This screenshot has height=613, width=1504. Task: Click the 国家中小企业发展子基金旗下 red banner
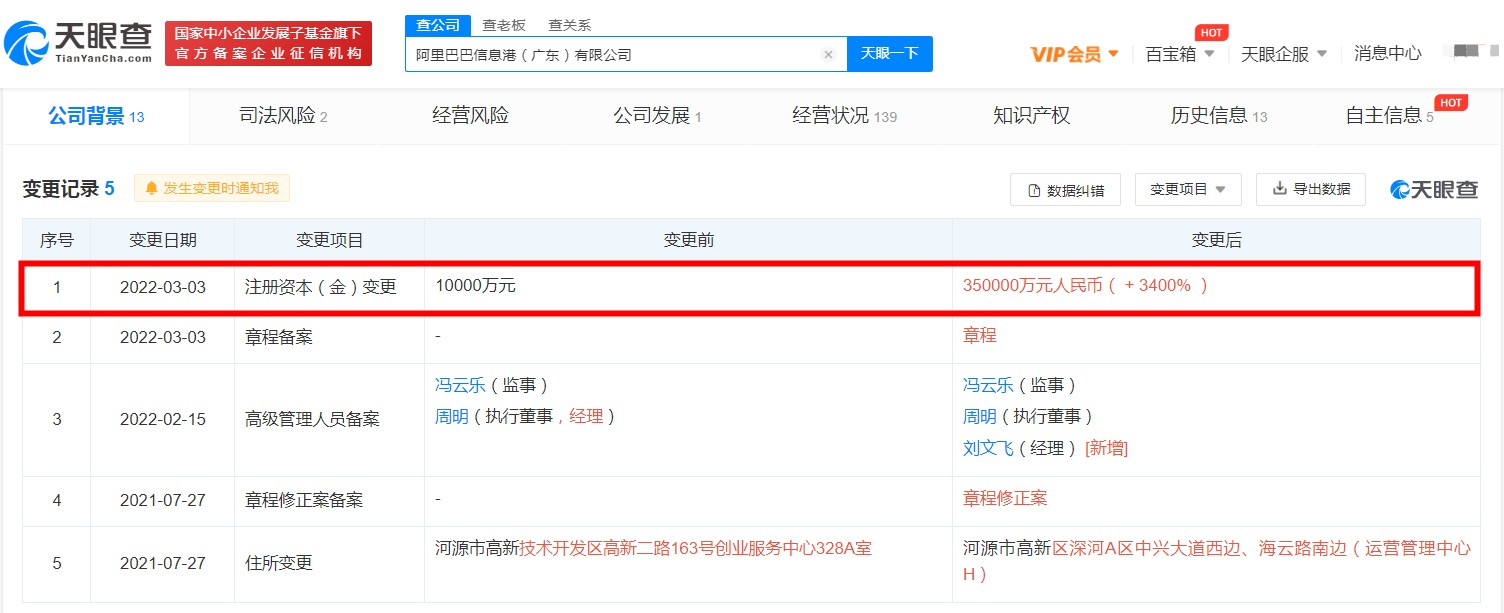click(268, 44)
